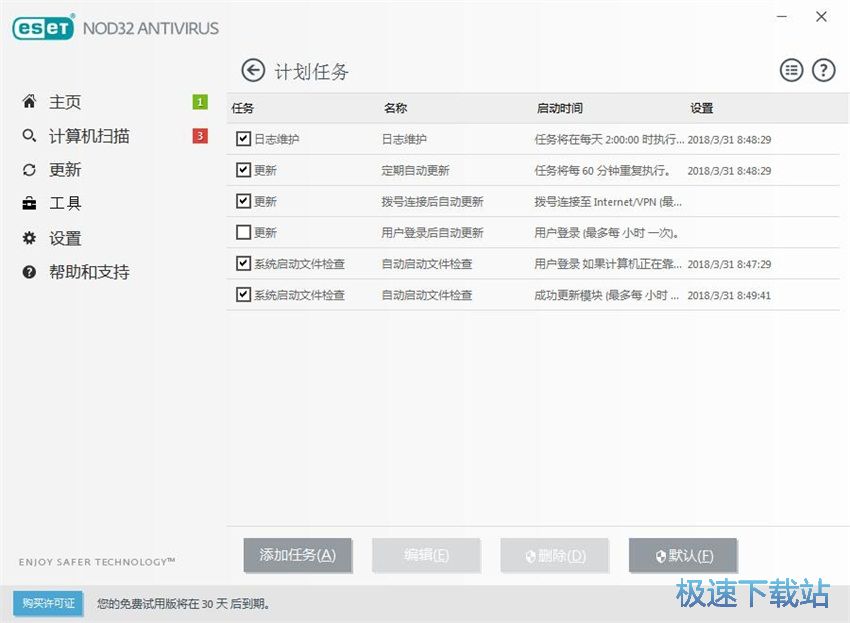Click the green notification badge on 主页

(200, 102)
